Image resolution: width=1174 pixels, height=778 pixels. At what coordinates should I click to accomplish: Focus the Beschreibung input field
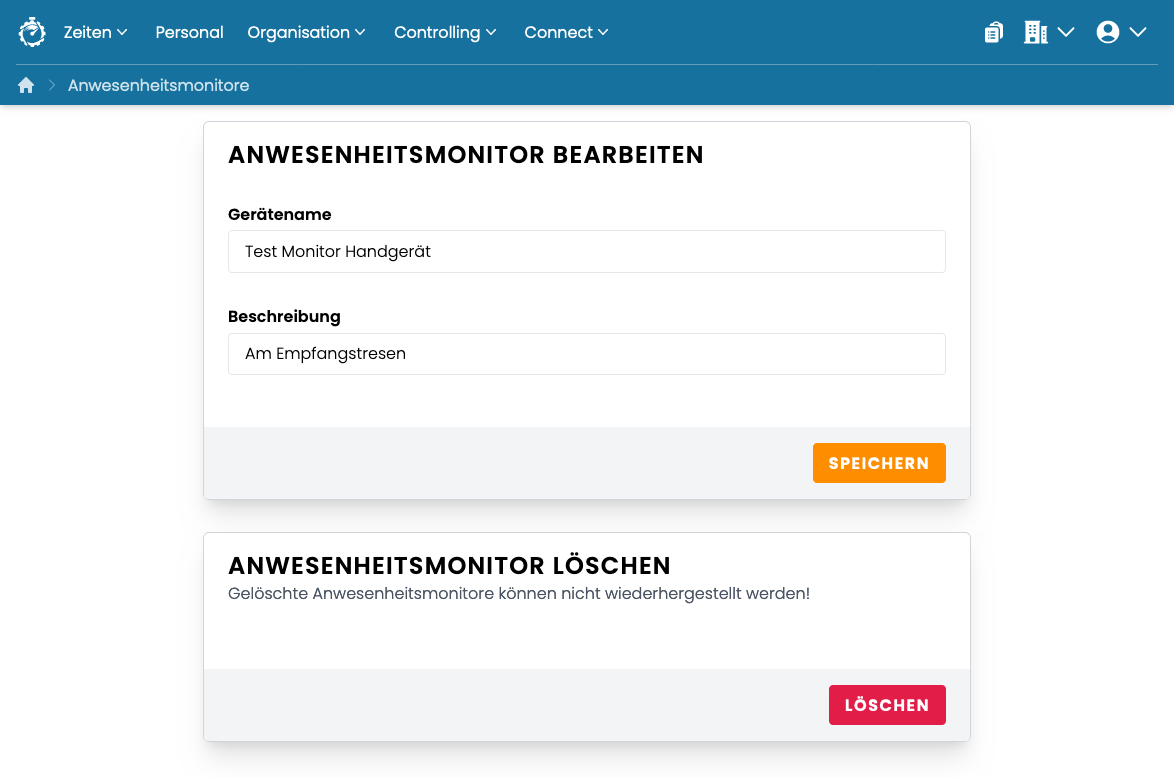(x=586, y=353)
